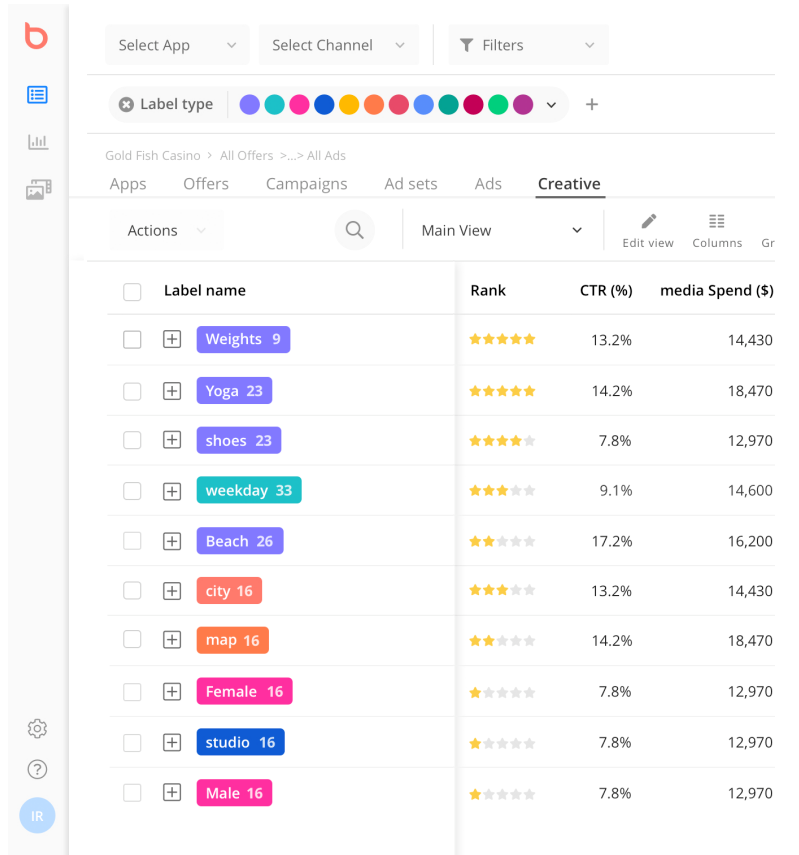Click the search magnifier icon

point(354,230)
